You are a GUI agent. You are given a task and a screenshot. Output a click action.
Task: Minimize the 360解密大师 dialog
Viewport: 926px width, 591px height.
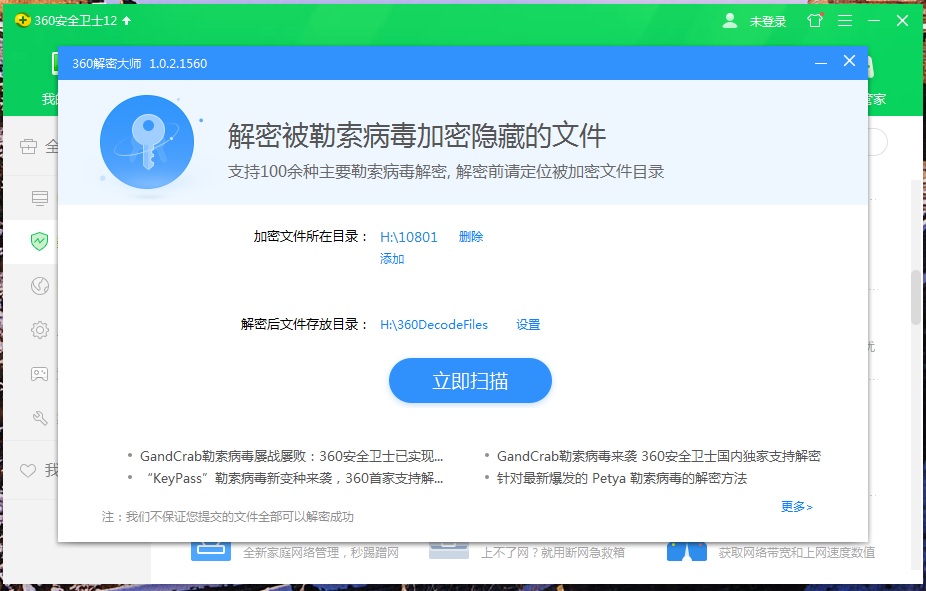click(x=820, y=63)
